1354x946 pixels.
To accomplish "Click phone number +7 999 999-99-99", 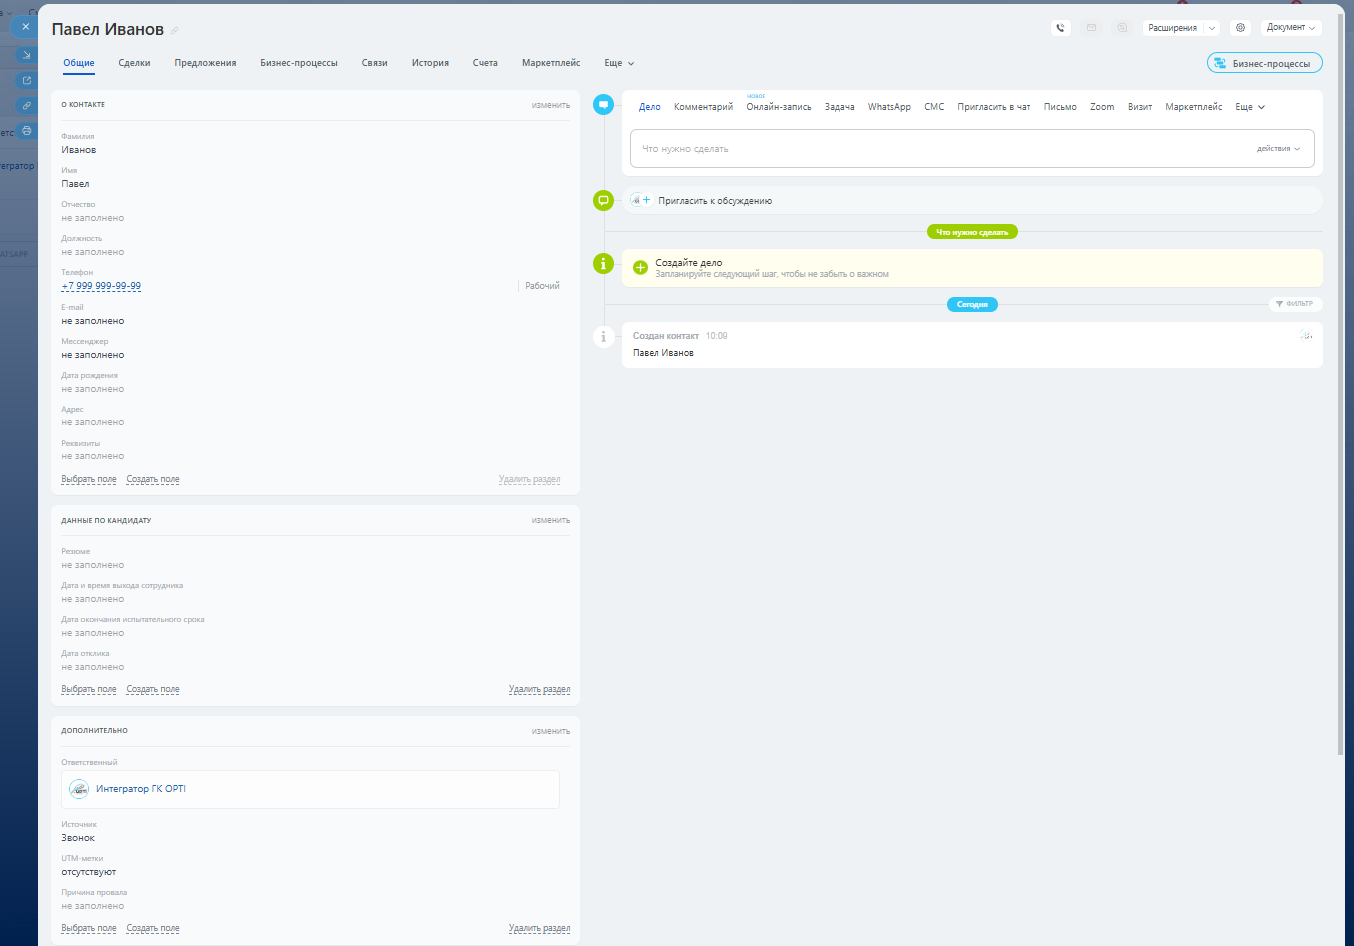I will (x=101, y=286).
